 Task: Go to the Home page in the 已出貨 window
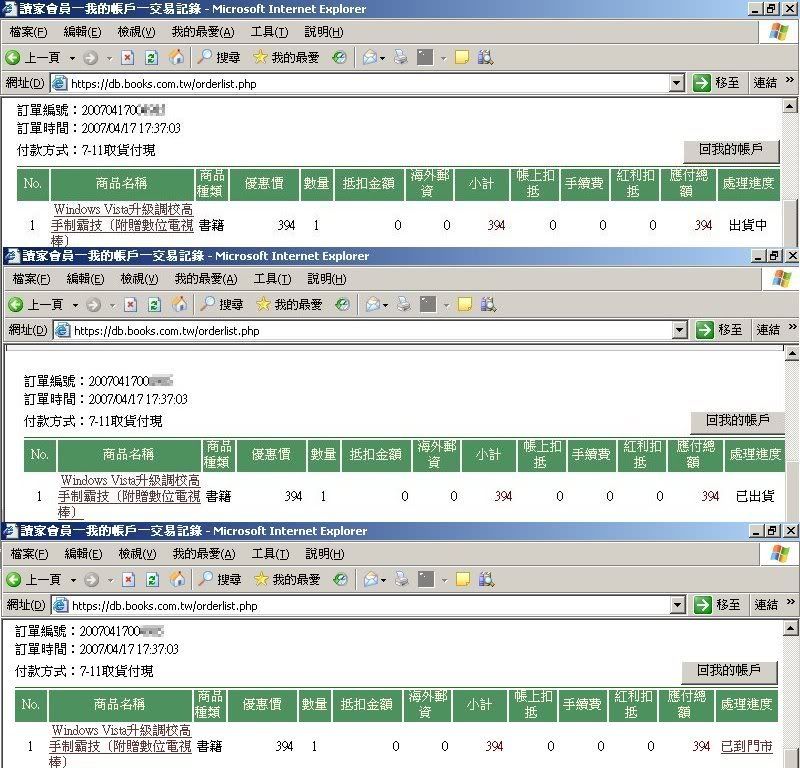[x=179, y=304]
